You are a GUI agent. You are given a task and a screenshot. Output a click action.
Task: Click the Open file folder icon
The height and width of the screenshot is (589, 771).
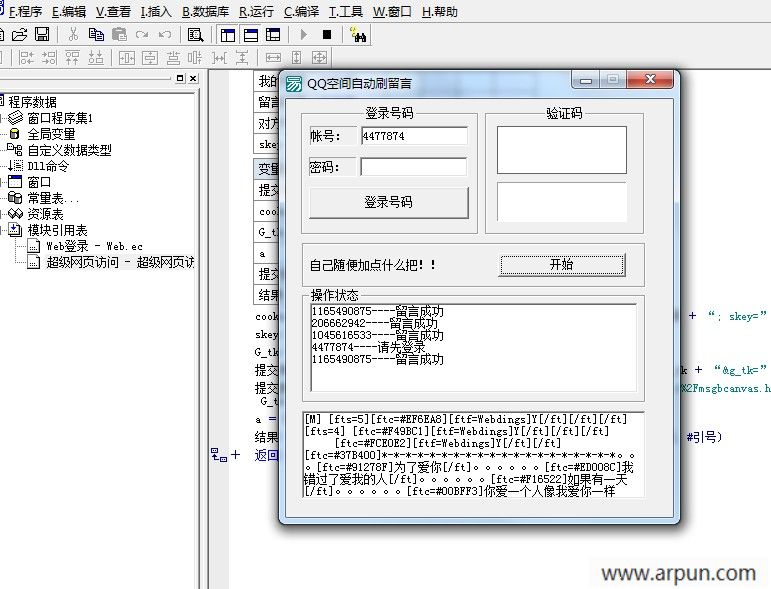click(x=20, y=34)
